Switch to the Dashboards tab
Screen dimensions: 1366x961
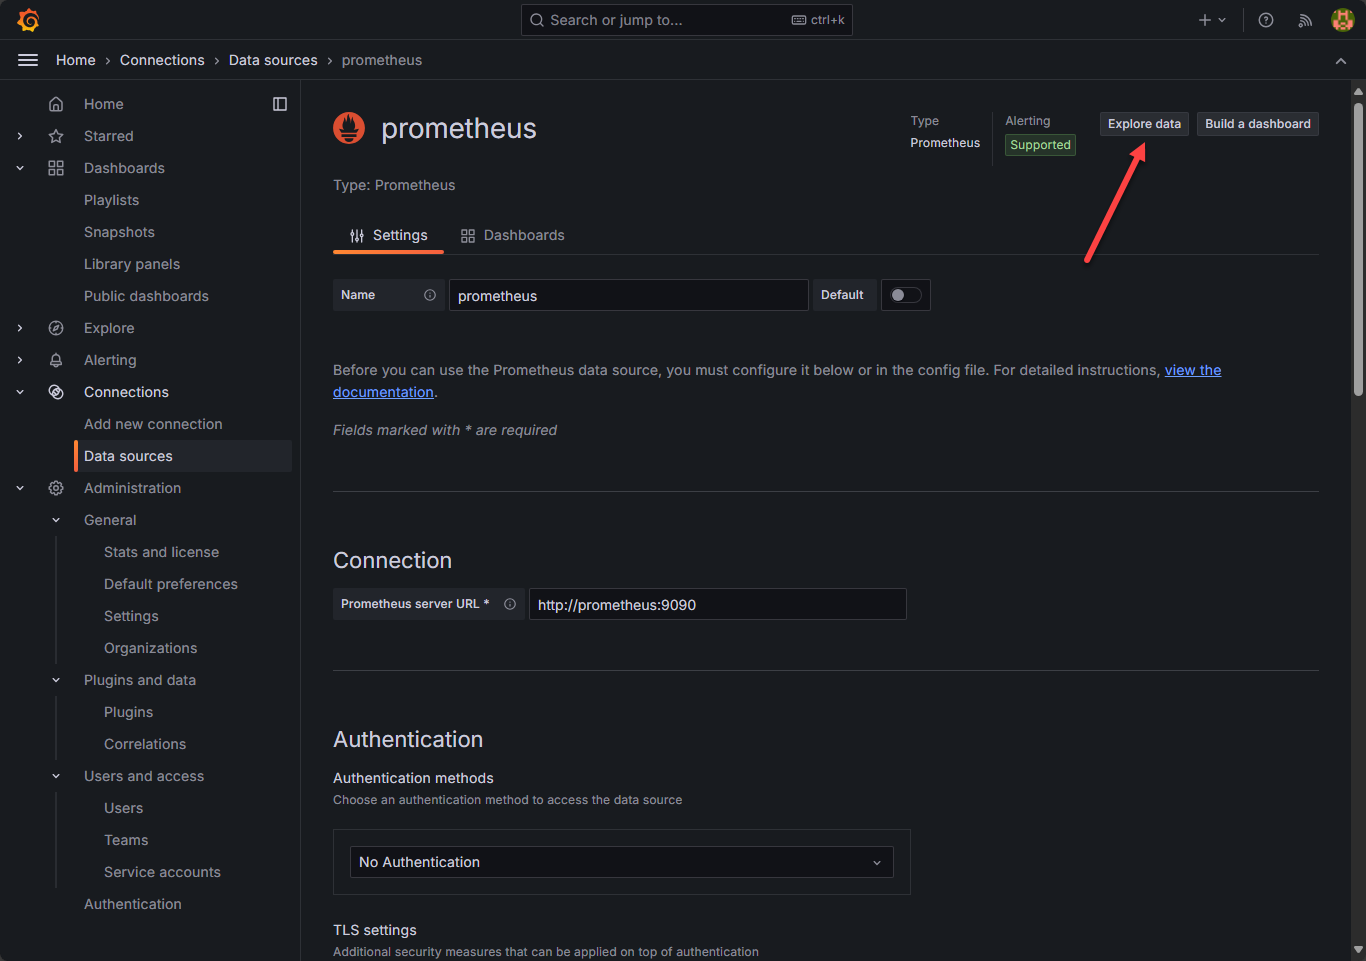pos(513,235)
